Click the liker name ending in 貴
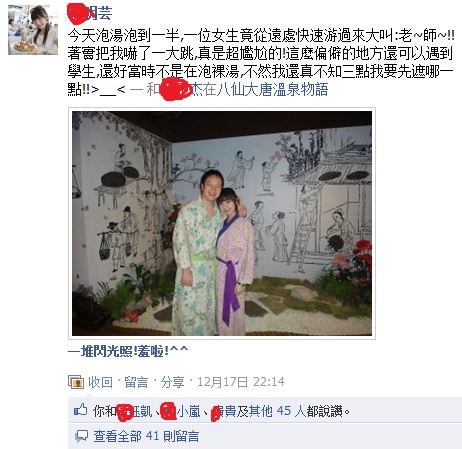Image resolution: width=462 pixels, height=449 pixels. coord(224,411)
